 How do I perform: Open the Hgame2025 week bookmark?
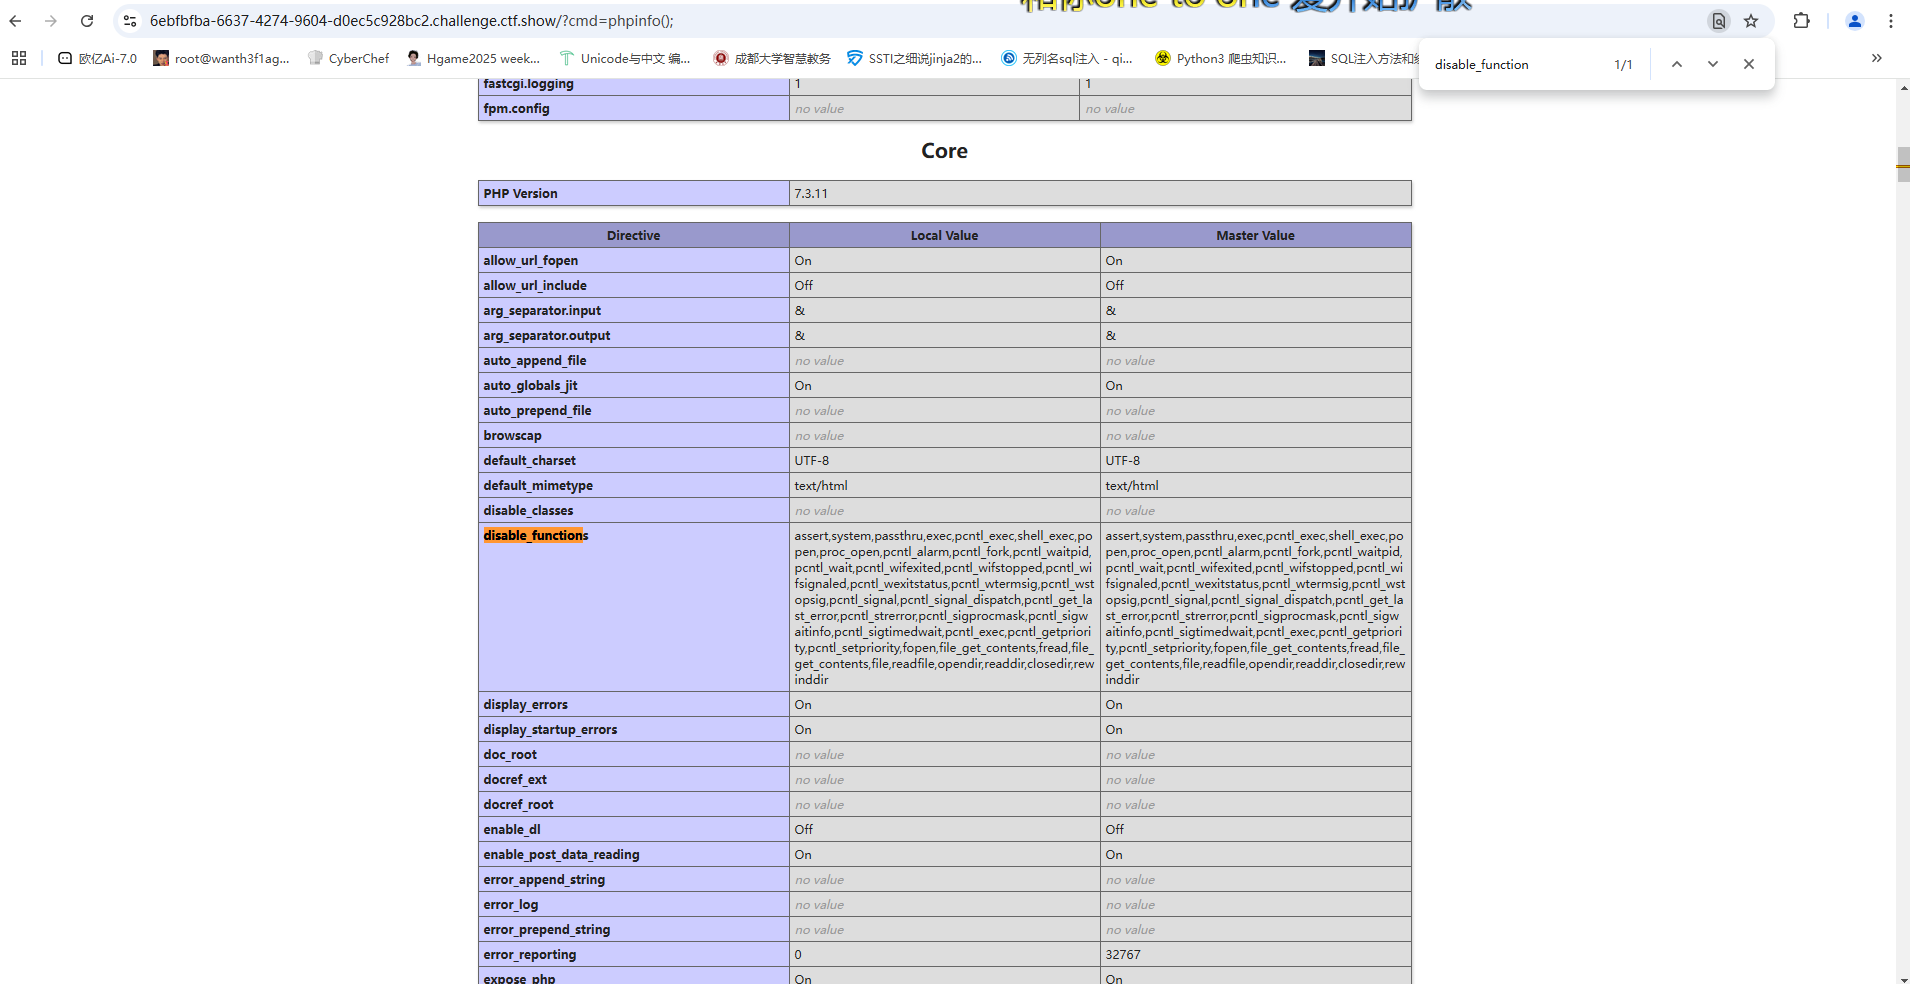tap(474, 58)
